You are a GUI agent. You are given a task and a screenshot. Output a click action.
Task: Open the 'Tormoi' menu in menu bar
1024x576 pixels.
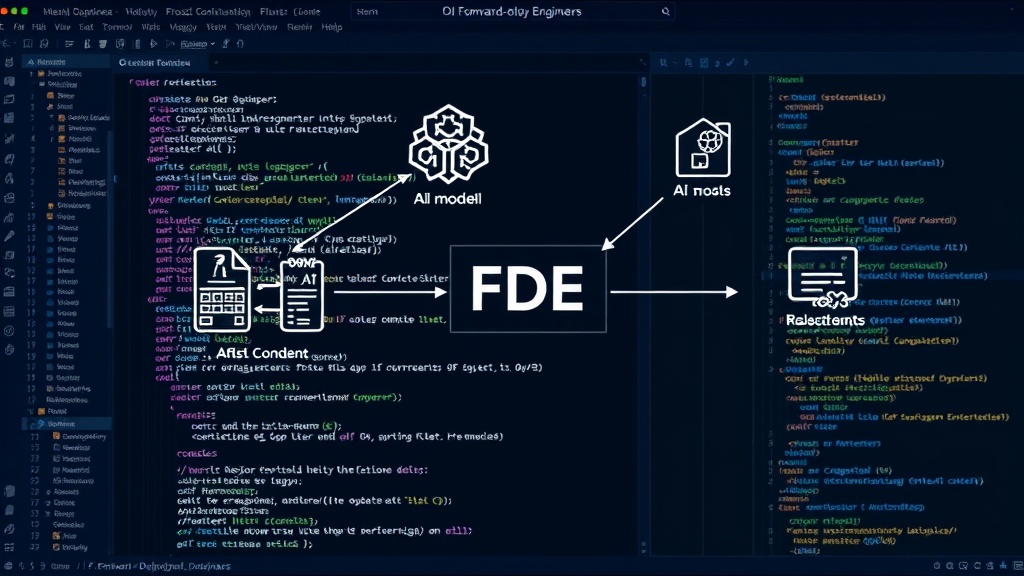coord(118,27)
